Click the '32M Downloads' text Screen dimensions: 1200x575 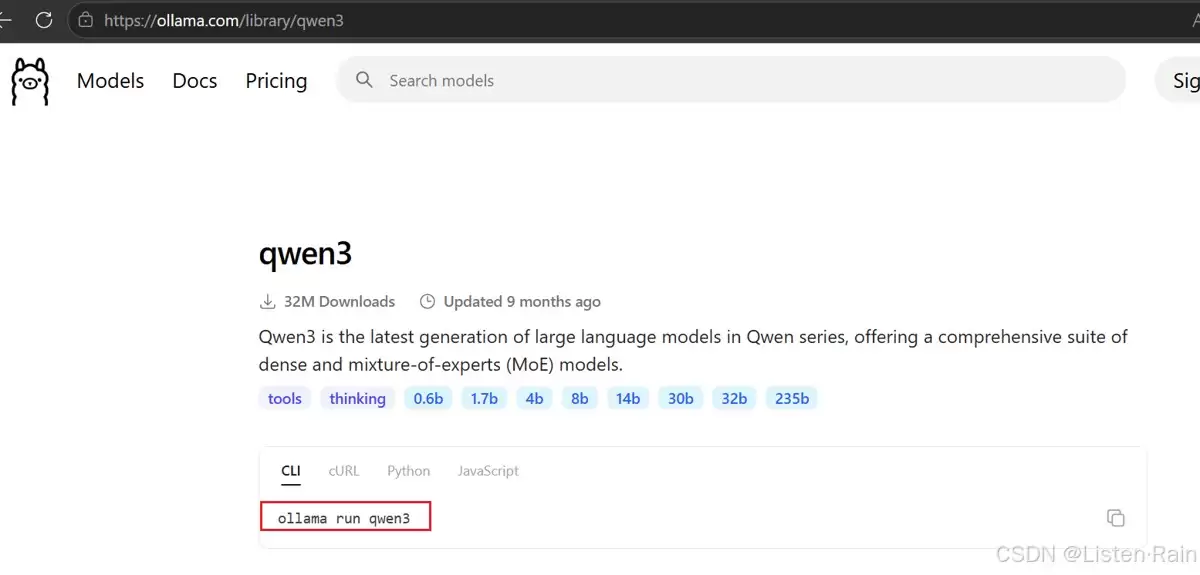pos(339,301)
